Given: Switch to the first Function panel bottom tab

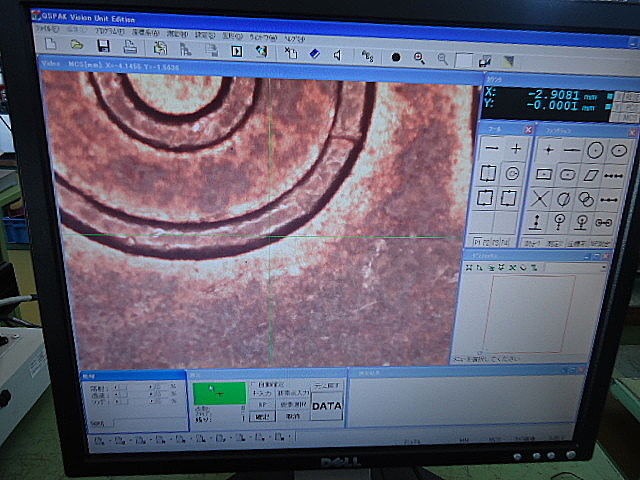Looking at the screenshot, I should coord(532,244).
